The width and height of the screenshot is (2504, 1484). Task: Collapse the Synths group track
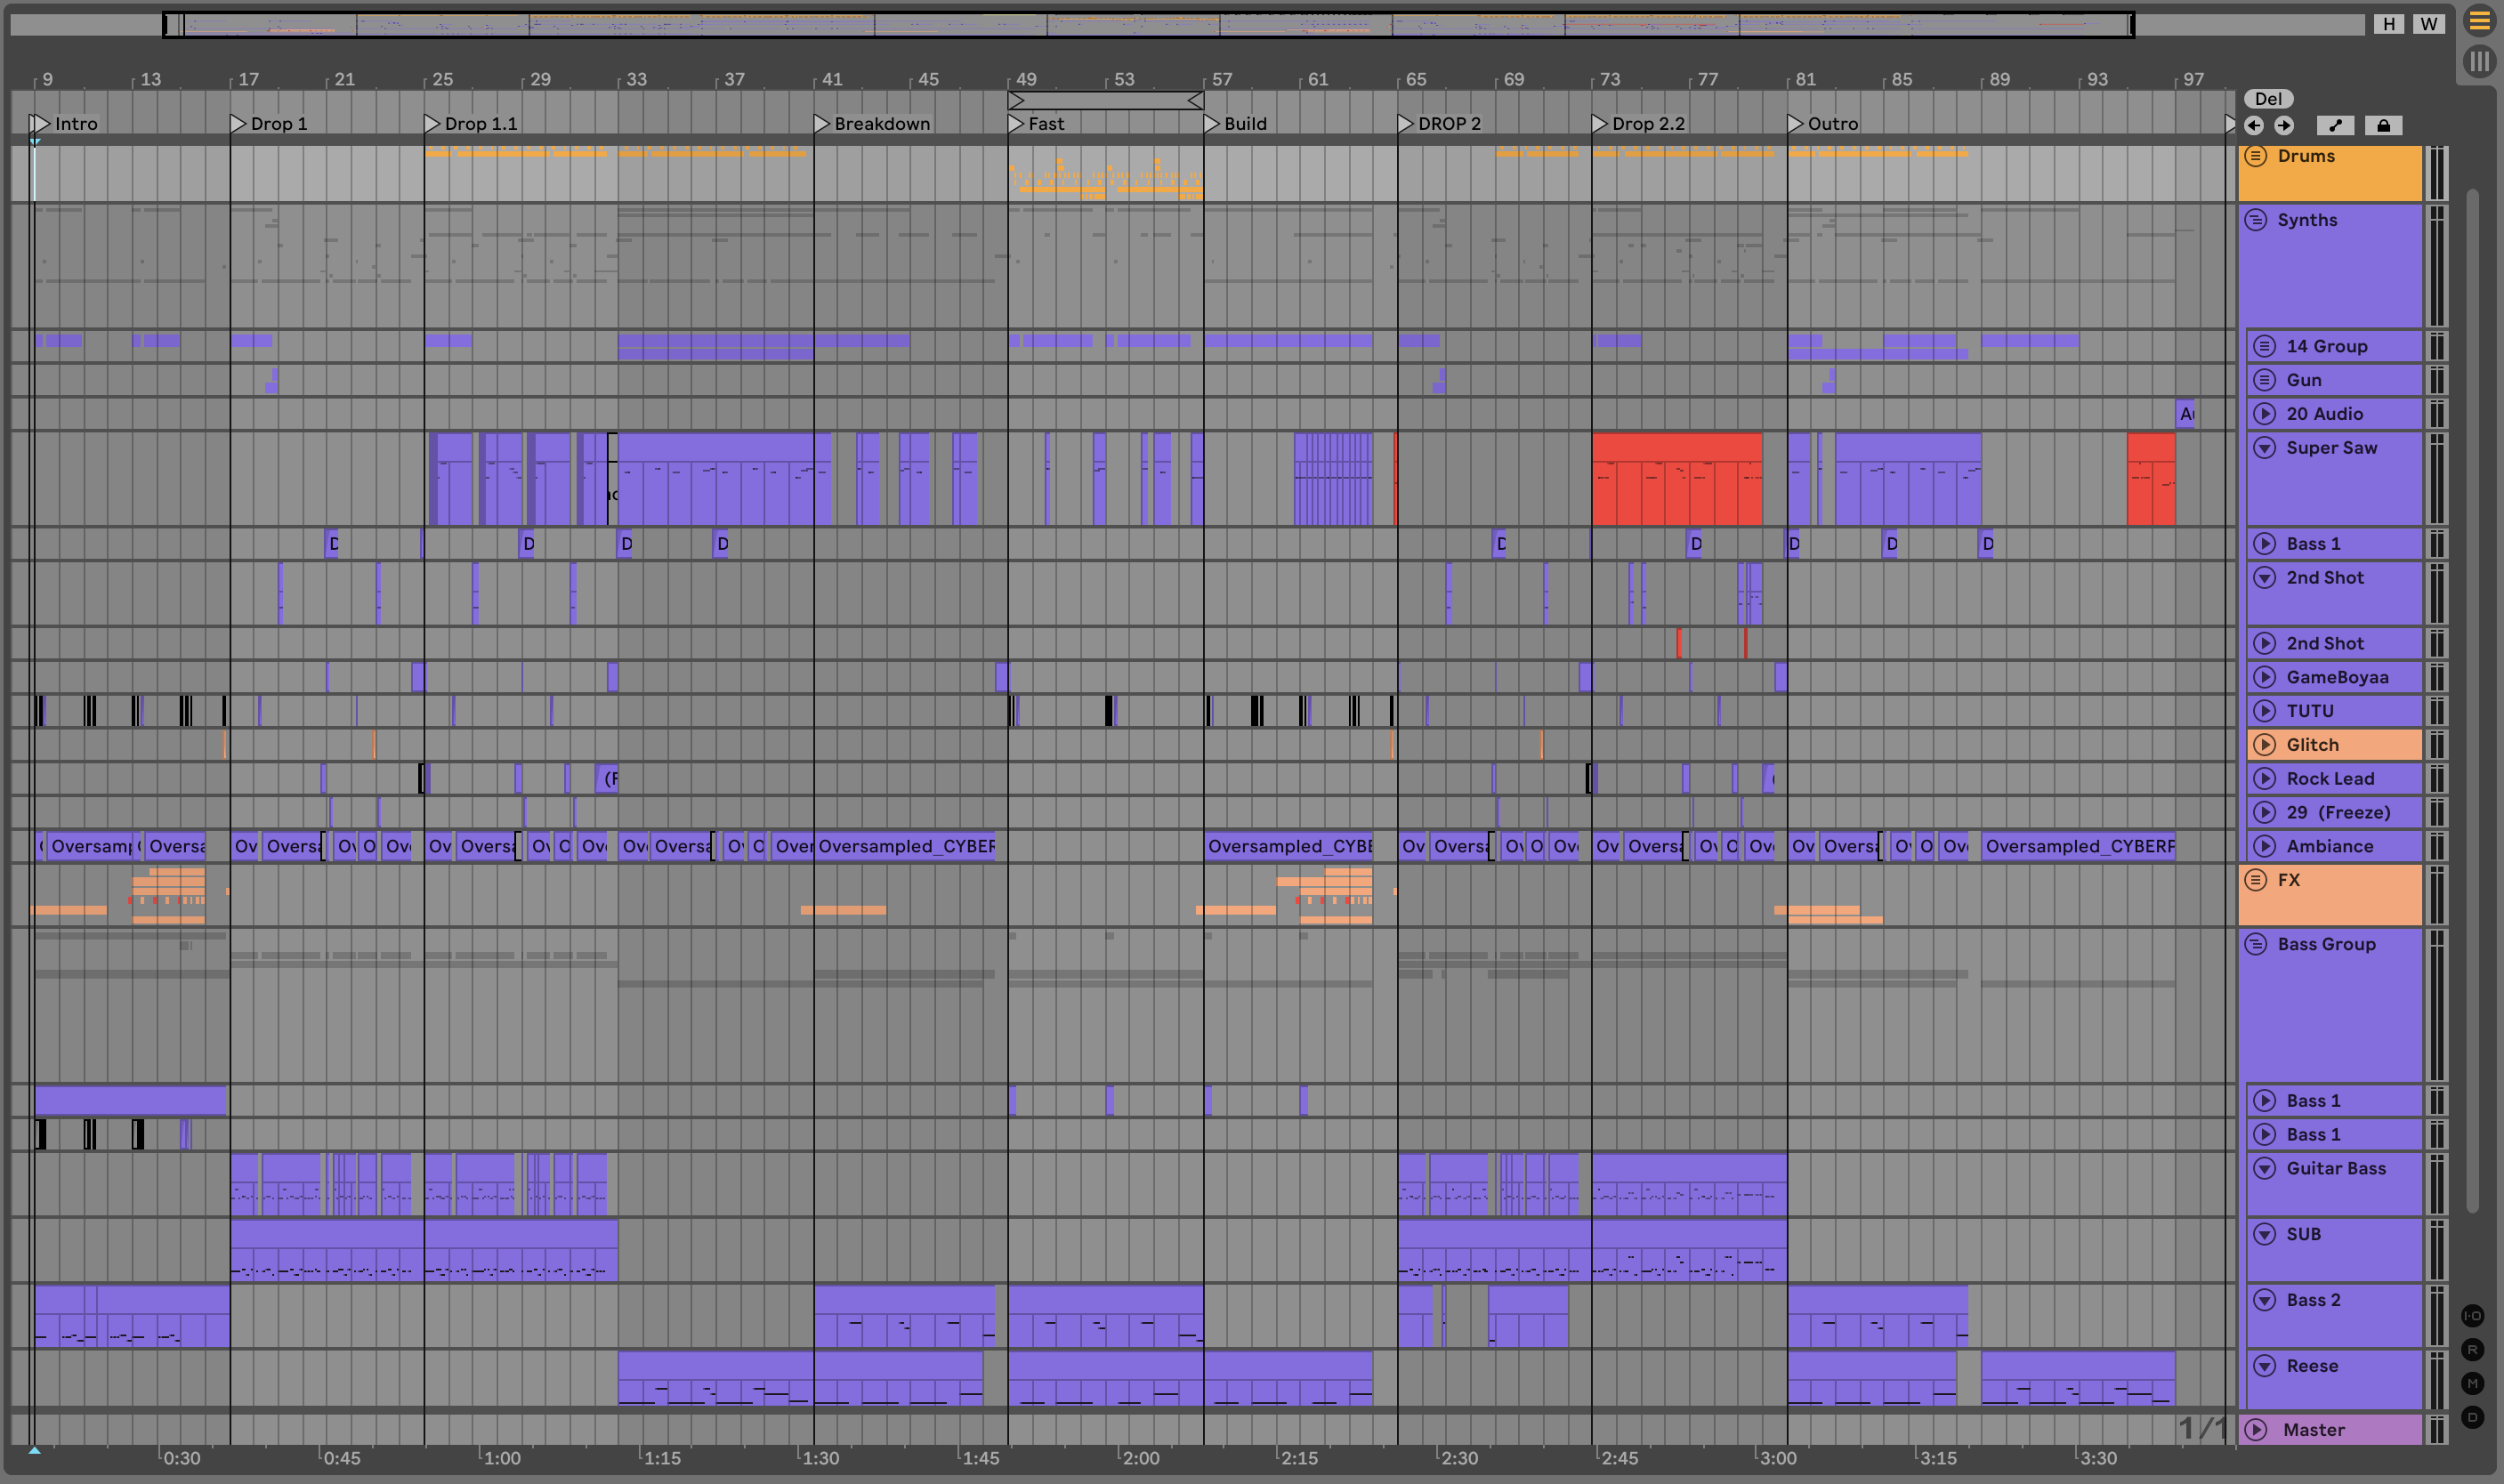pos(2256,220)
